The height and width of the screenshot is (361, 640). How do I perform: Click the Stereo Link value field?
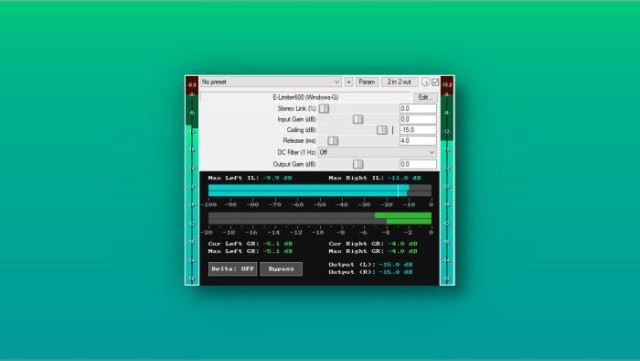pyautogui.click(x=418, y=109)
